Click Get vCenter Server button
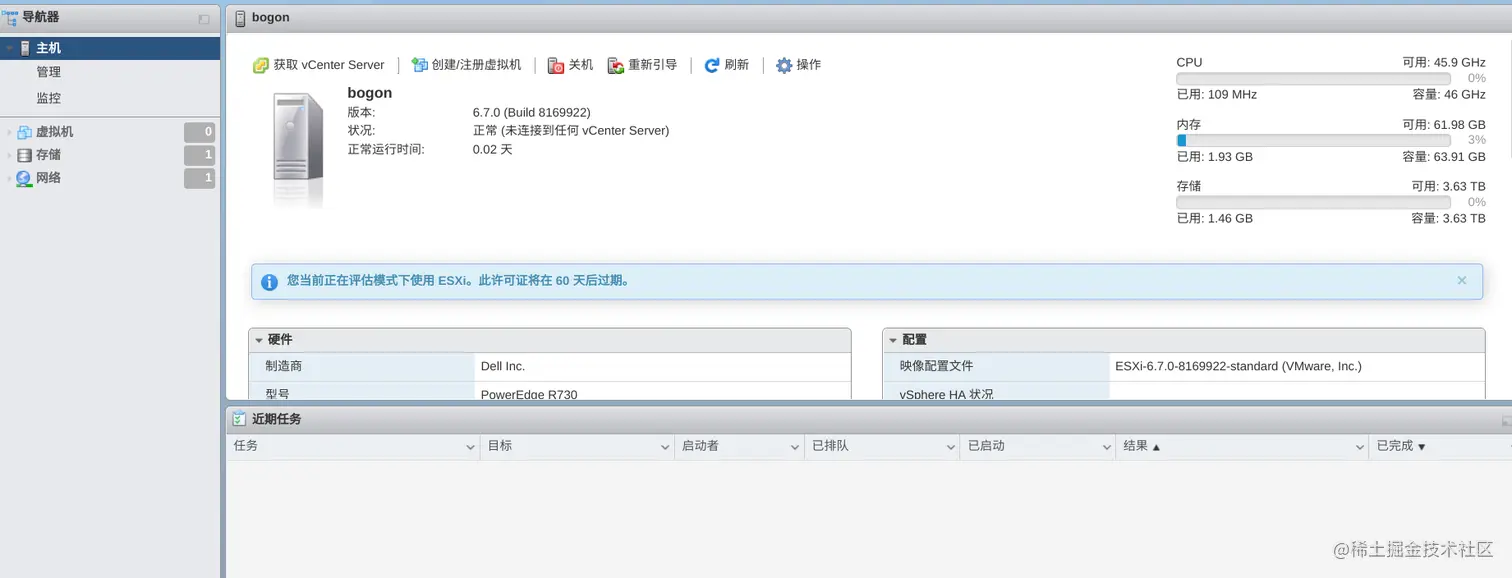Viewport: 1512px width, 578px height. click(319, 65)
